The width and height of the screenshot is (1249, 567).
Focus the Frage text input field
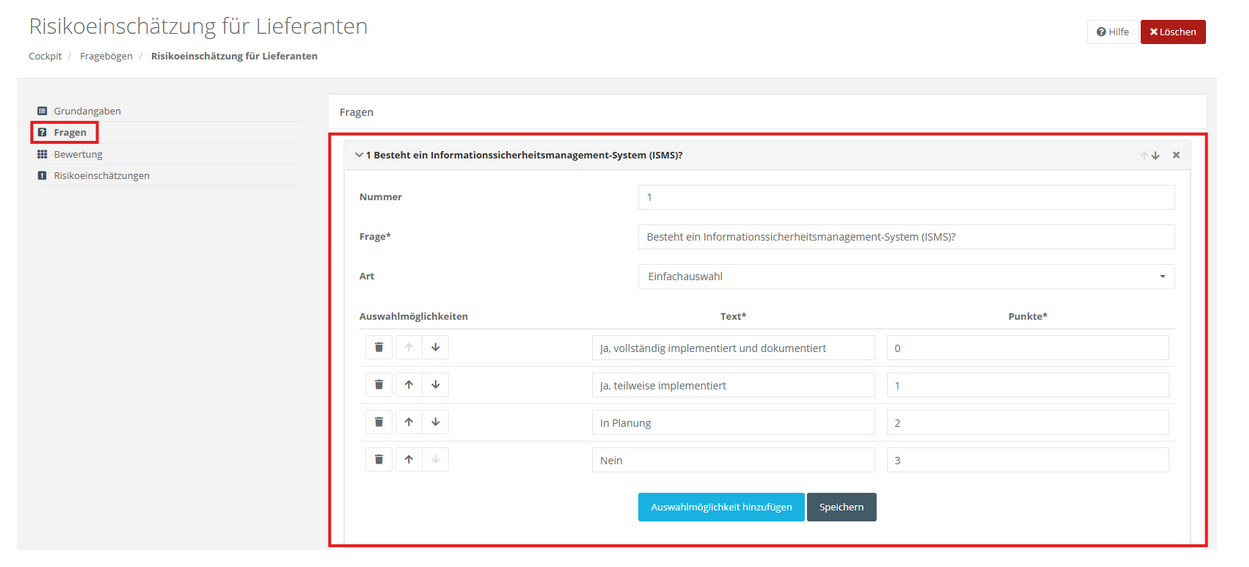point(906,236)
